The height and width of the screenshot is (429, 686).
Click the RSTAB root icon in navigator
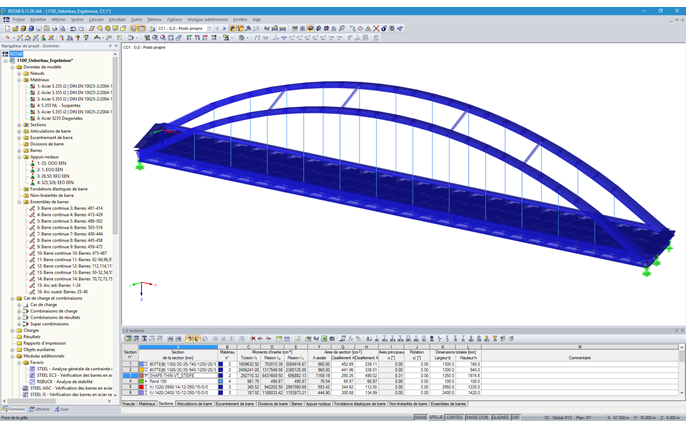(5, 54)
